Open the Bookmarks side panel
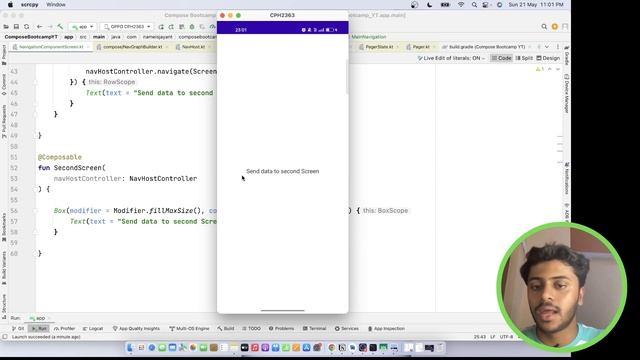 (4, 227)
